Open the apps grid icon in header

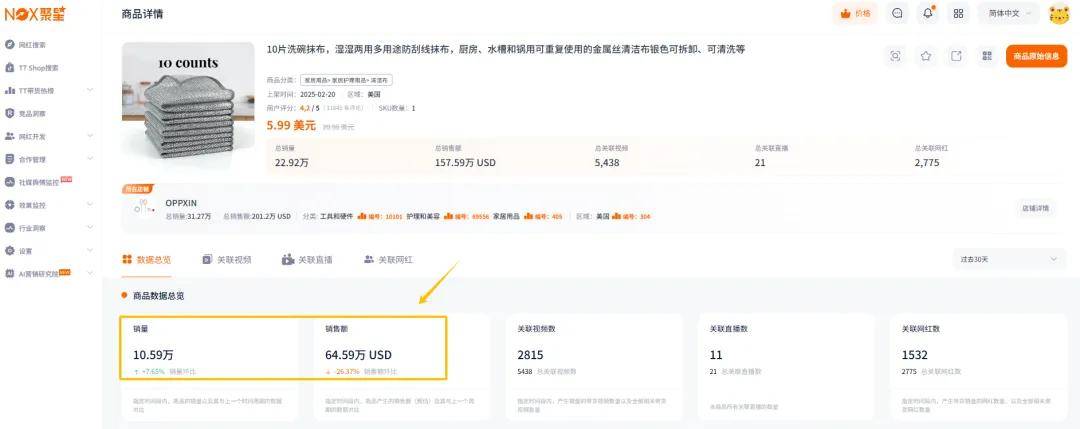(958, 14)
